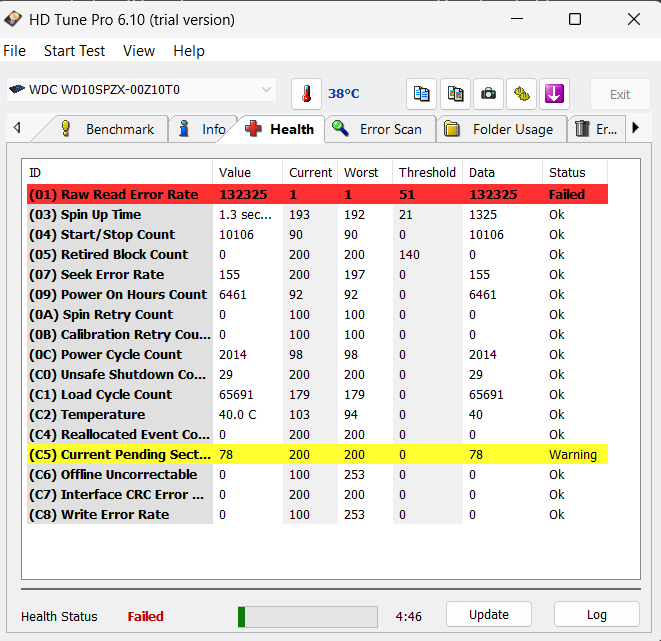Click the Failed status in the first row
This screenshot has width=661, height=641.
(567, 194)
